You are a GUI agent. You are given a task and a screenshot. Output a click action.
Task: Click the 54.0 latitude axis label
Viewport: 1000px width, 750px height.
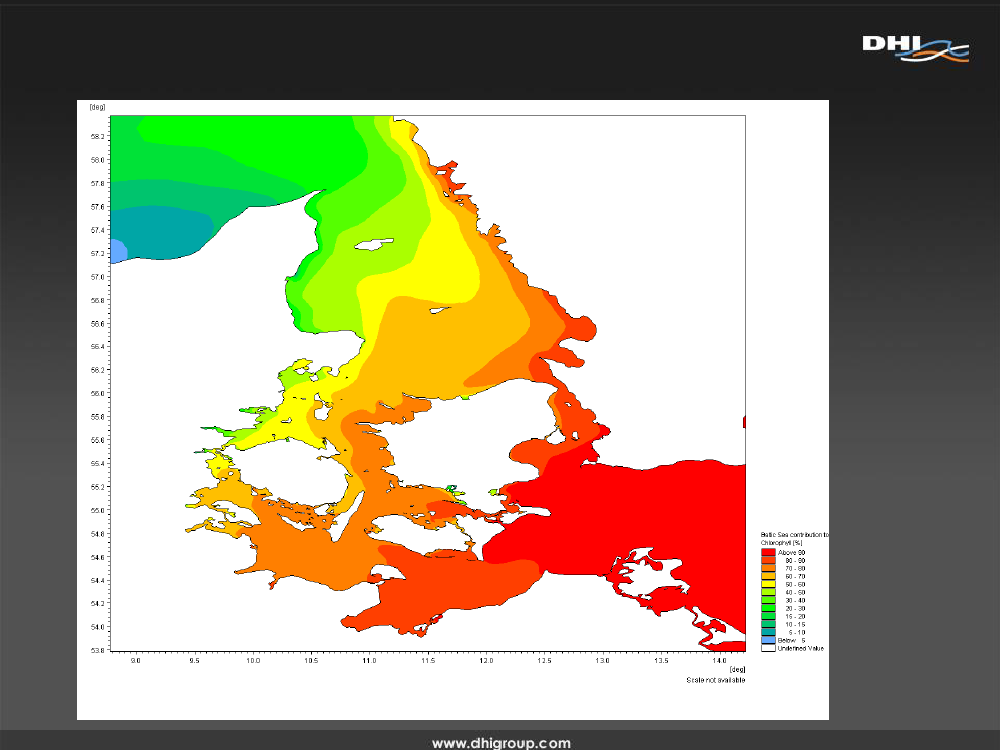tap(98, 627)
